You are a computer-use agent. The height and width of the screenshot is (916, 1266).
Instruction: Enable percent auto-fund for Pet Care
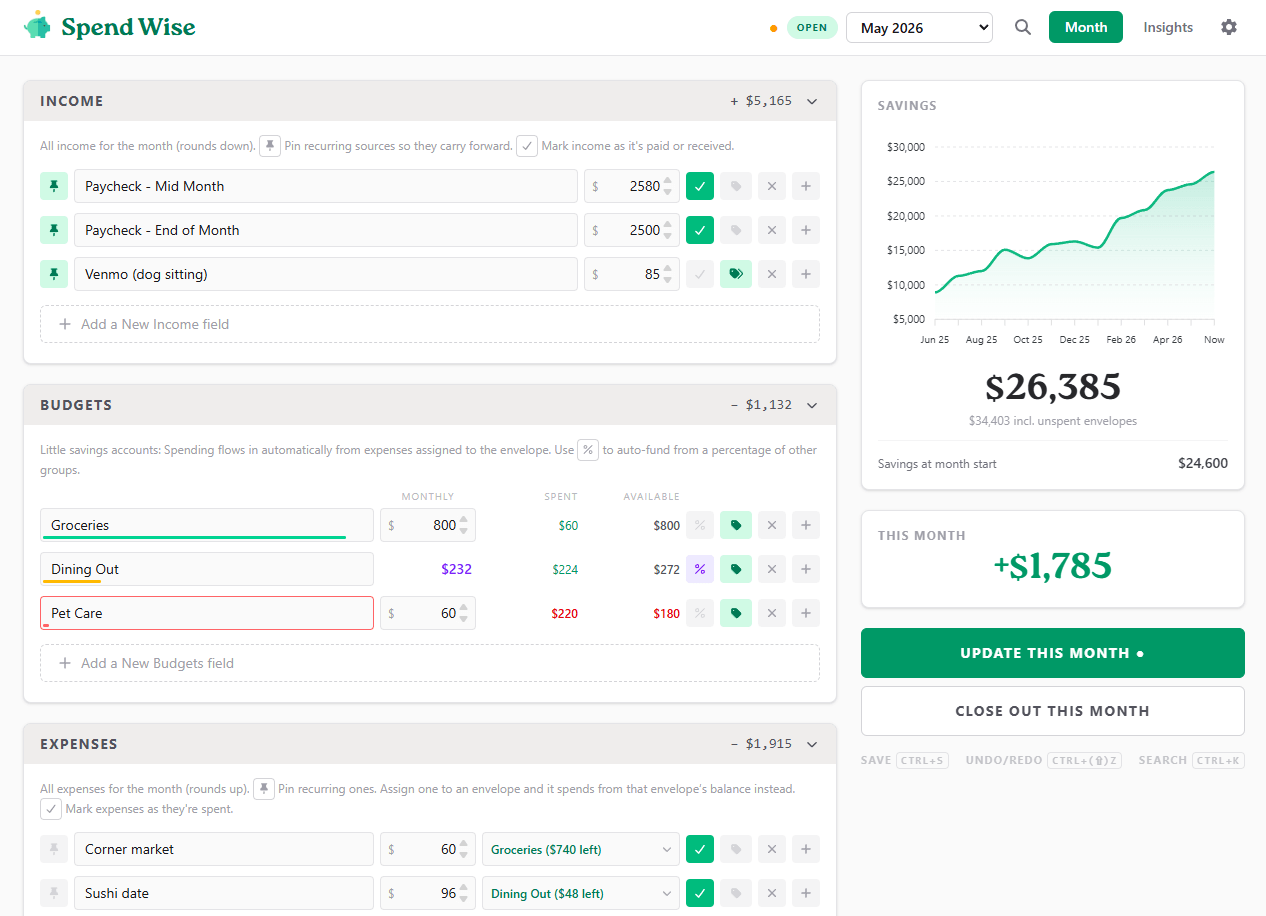coord(700,613)
